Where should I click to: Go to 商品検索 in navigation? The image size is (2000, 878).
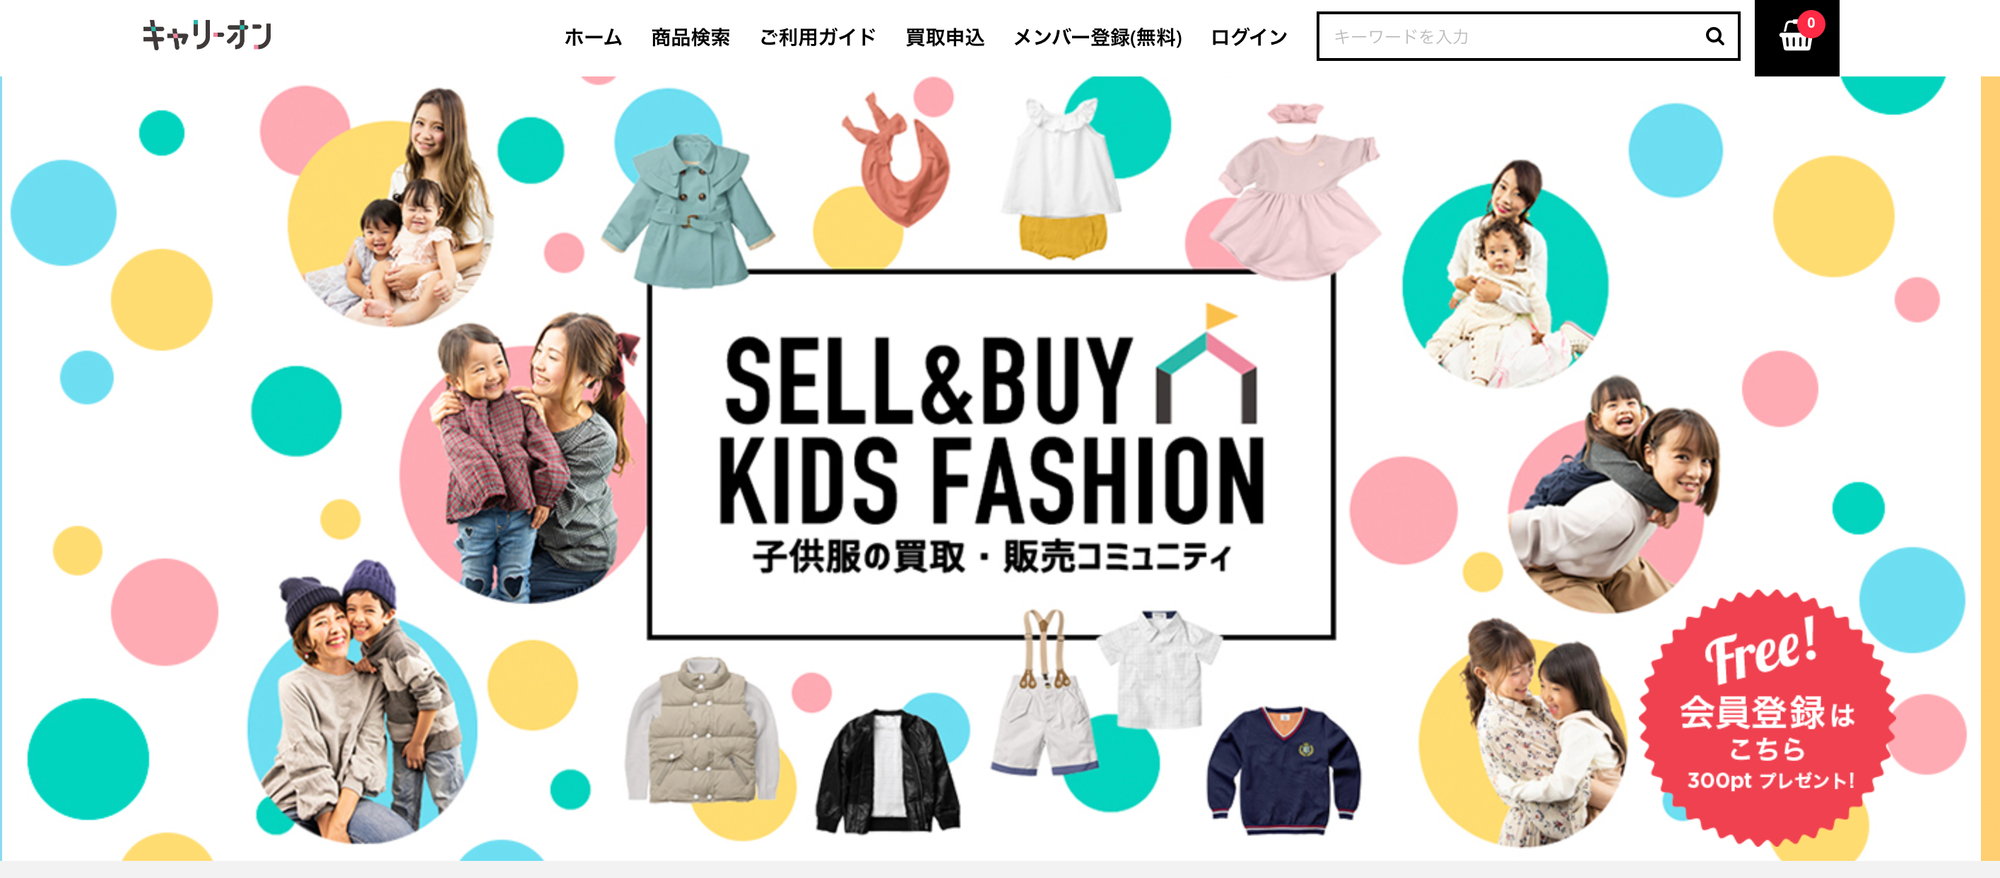pyautogui.click(x=690, y=37)
